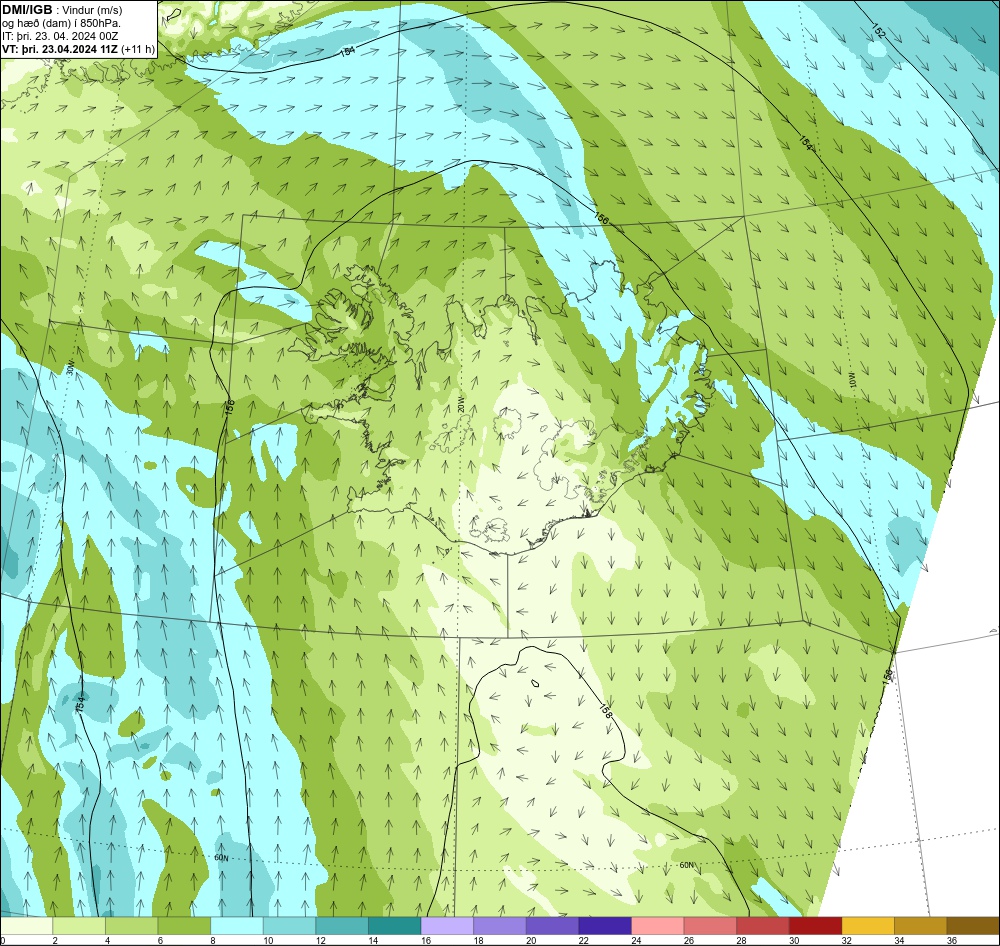Click legend tick value '16'
The width and height of the screenshot is (1000, 946).
click(x=425, y=940)
